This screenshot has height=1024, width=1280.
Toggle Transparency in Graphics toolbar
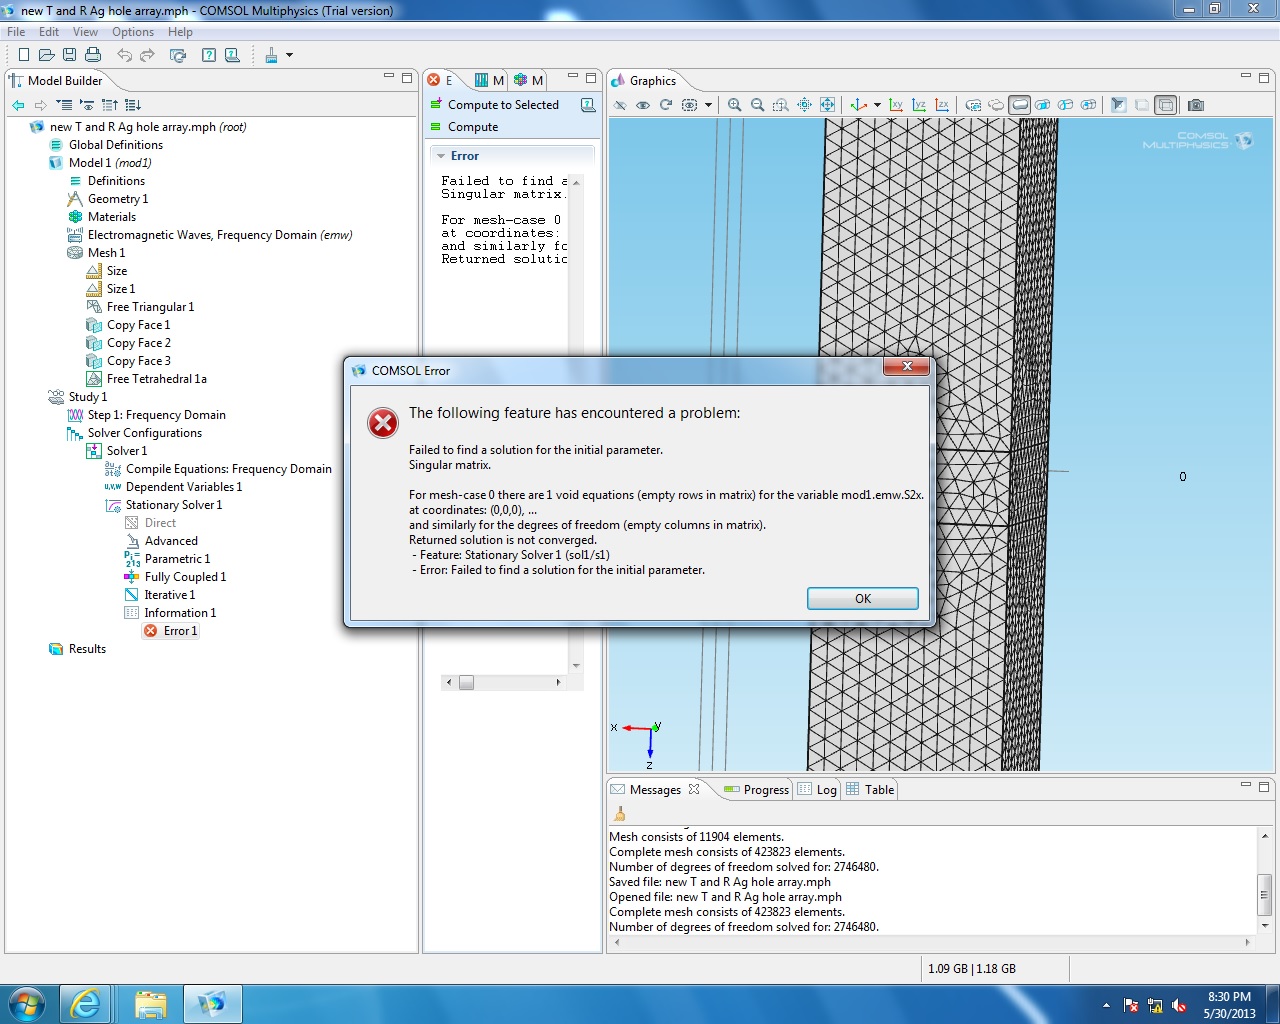pos(1142,105)
